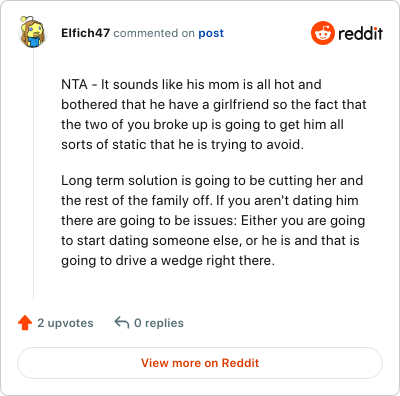Follow the blue "post" link
The width and height of the screenshot is (400, 396).
(x=211, y=33)
